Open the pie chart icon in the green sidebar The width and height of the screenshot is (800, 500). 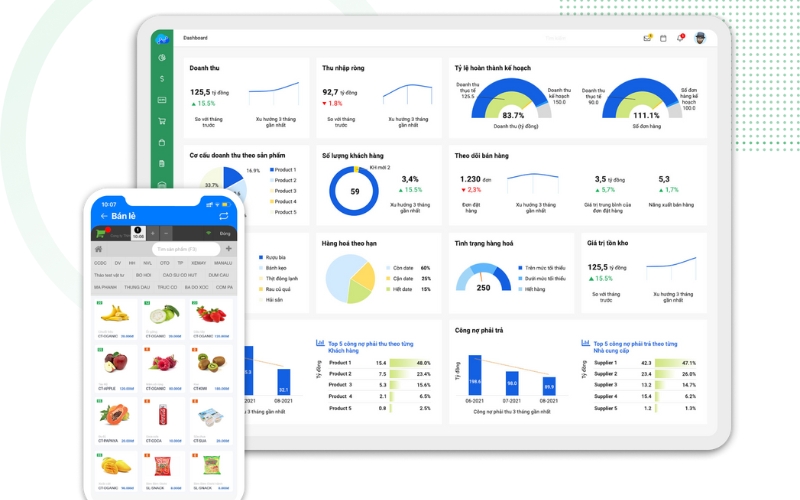click(x=162, y=58)
